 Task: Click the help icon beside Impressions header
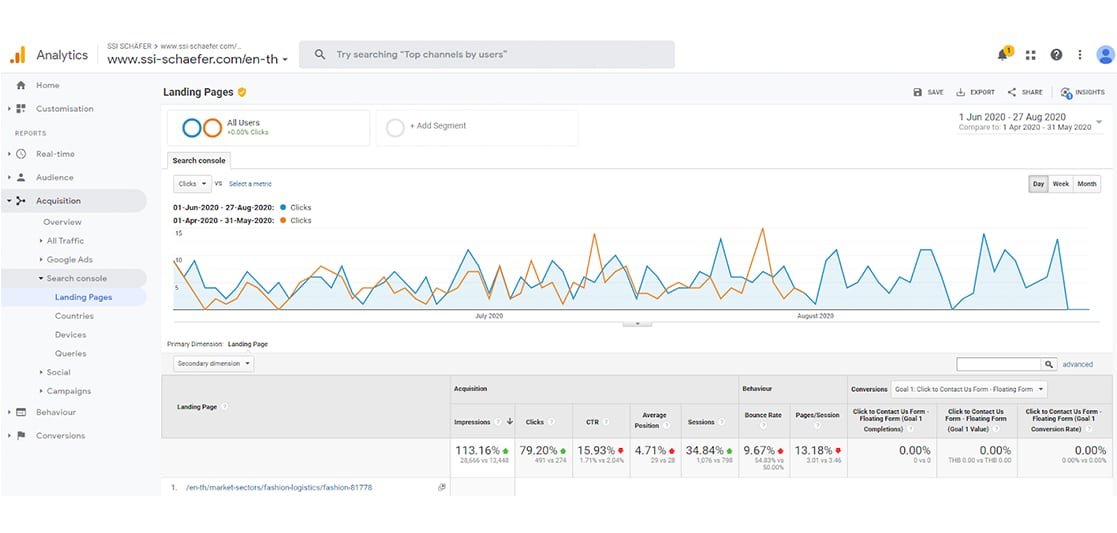(498, 422)
